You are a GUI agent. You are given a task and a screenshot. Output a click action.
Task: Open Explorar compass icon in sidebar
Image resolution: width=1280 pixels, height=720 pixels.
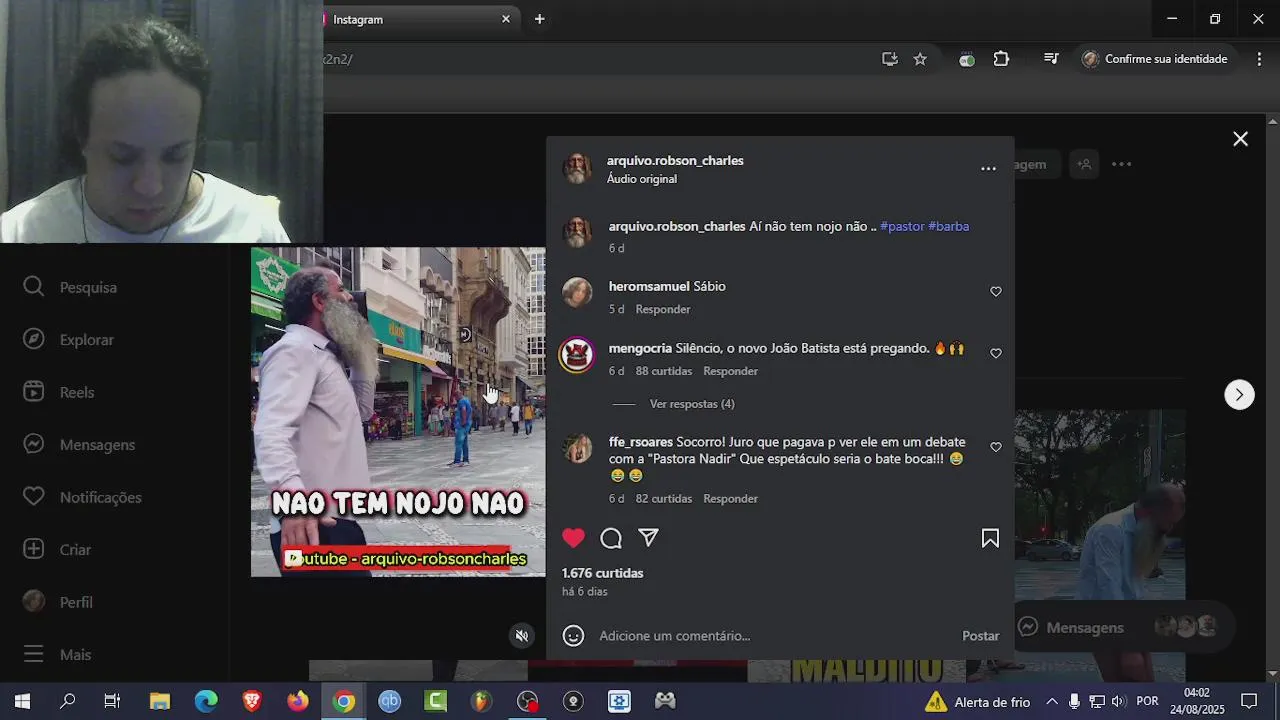click(x=34, y=339)
